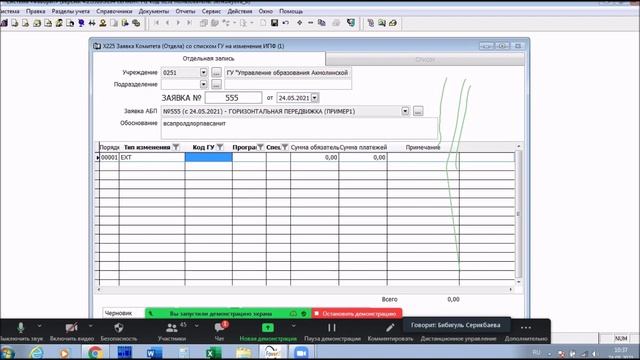Click Комментировать pencil annotate icon
Image resolution: width=640 pixels, height=360 pixels.
(390, 327)
